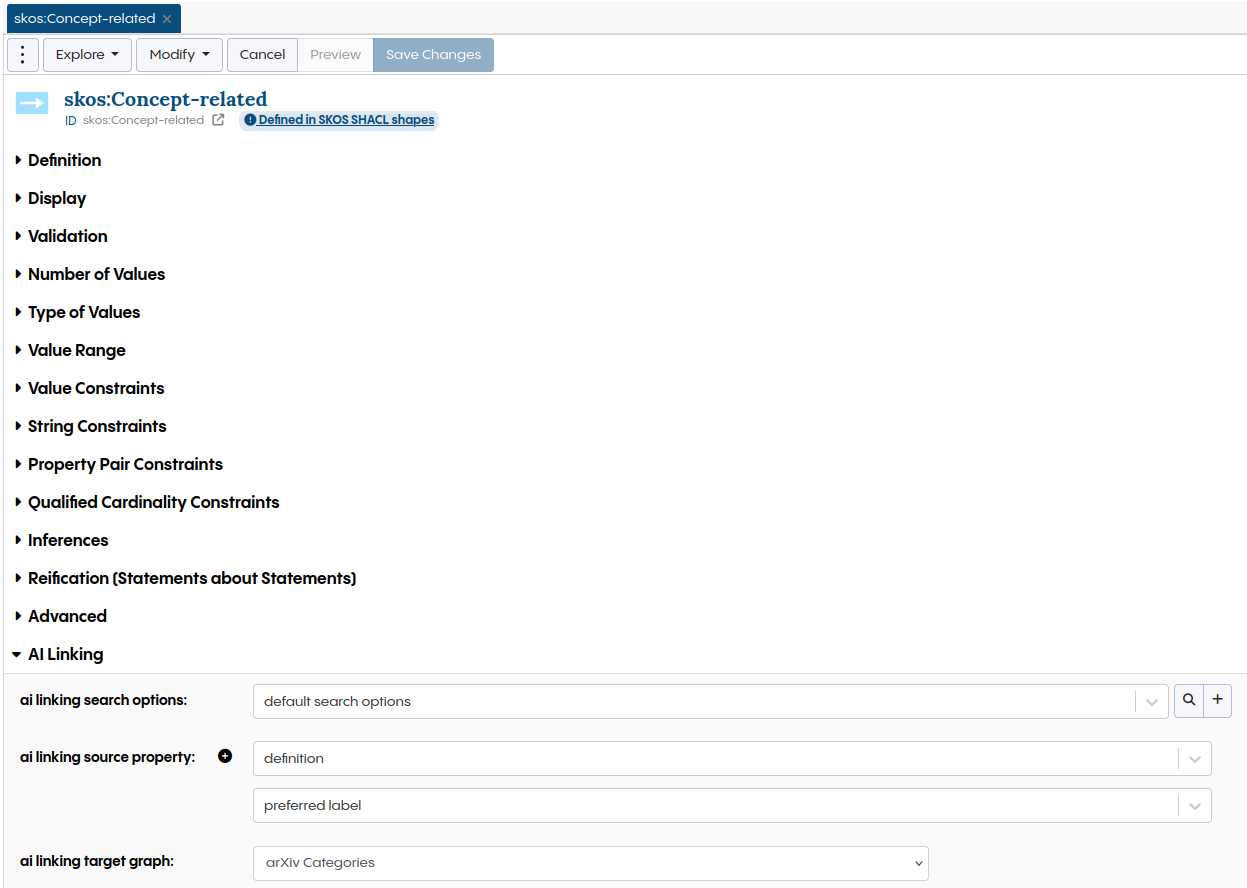The height and width of the screenshot is (888, 1247).
Task: Open the definition source property dropdown arrow
Action: (x=1195, y=758)
